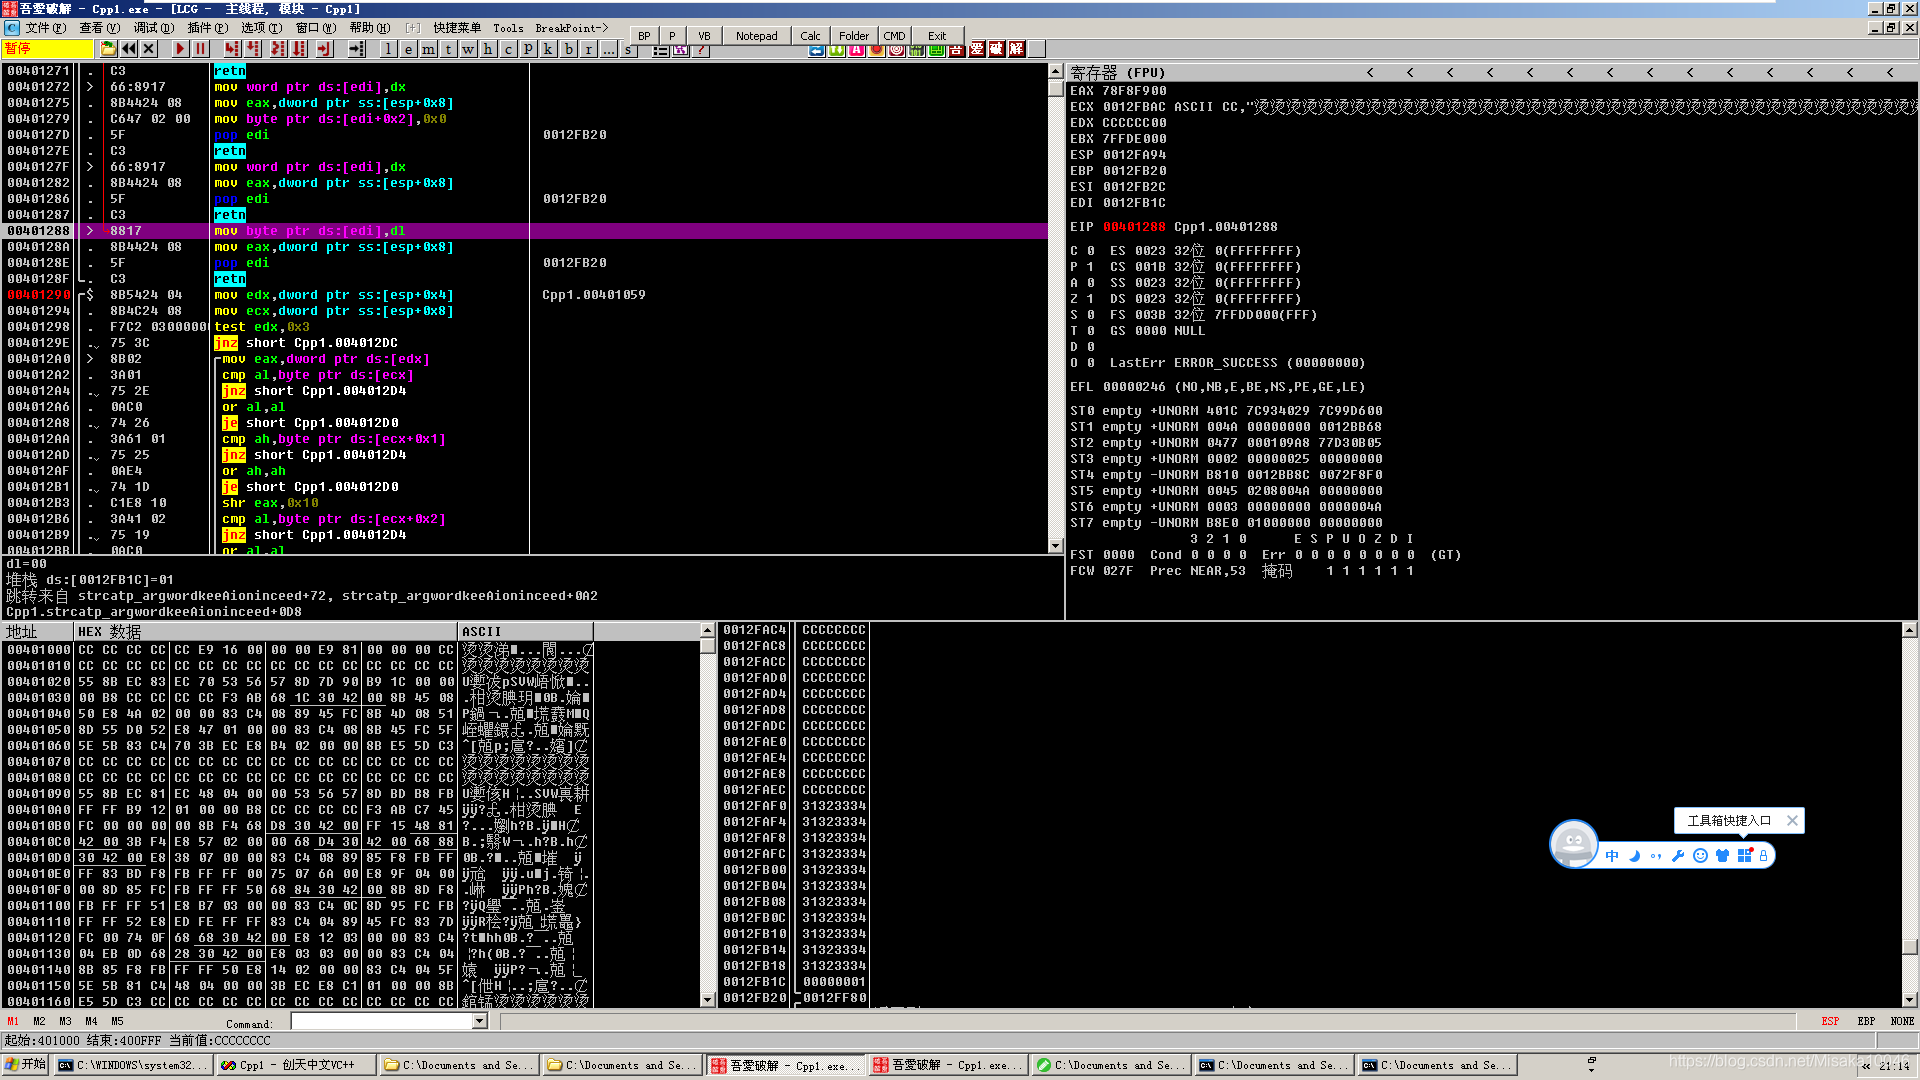Click into the Command input field
Screen dimensions: 1920x1080
tap(381, 1021)
